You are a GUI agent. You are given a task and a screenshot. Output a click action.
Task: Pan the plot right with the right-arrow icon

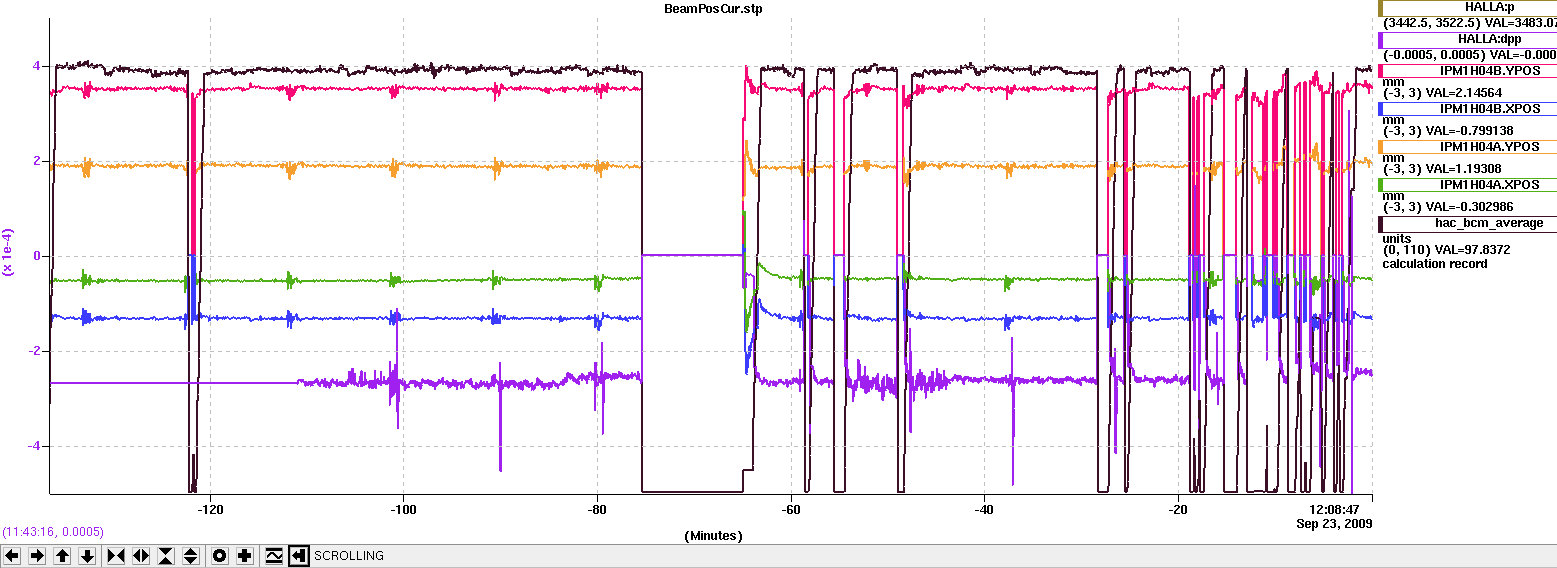(x=37, y=555)
